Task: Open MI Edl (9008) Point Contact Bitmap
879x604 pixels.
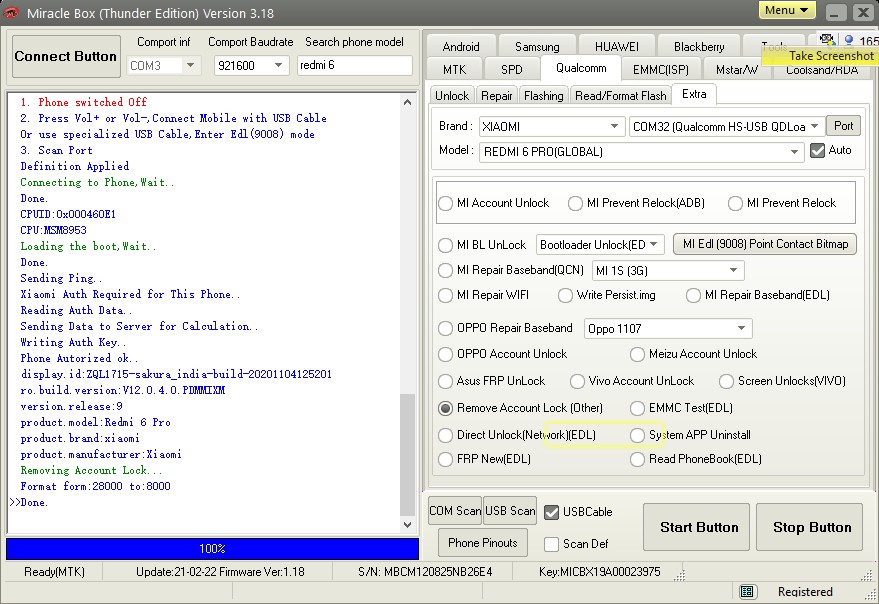Action: [765, 244]
